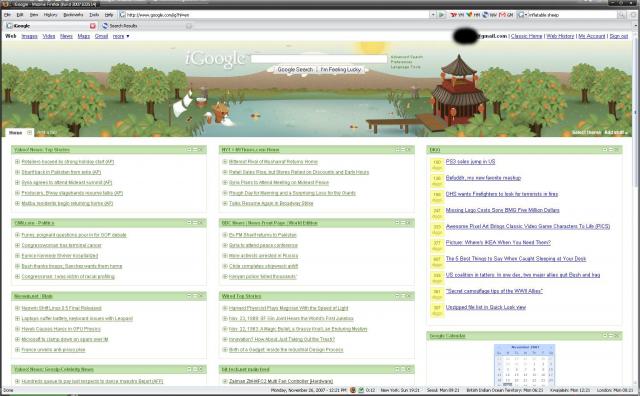Open the NW bookmark toolbar icon

point(489,15)
